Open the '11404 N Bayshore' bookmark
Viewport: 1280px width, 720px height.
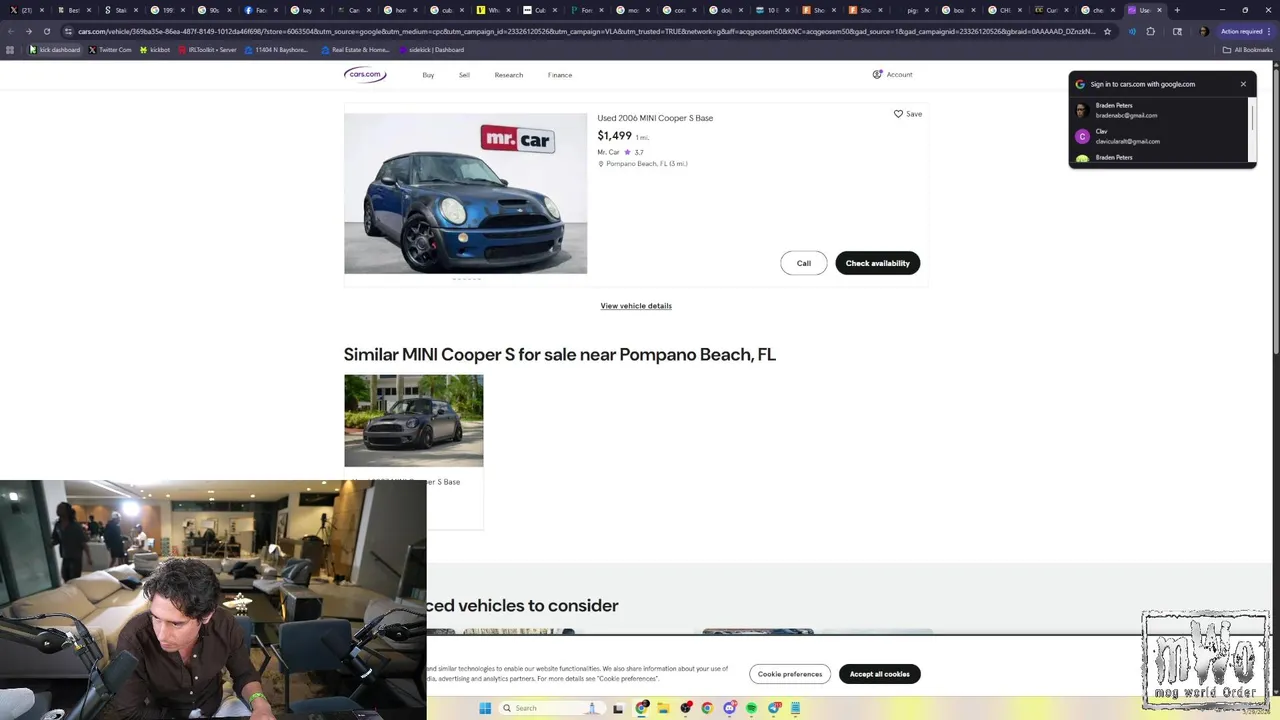tap(276, 50)
